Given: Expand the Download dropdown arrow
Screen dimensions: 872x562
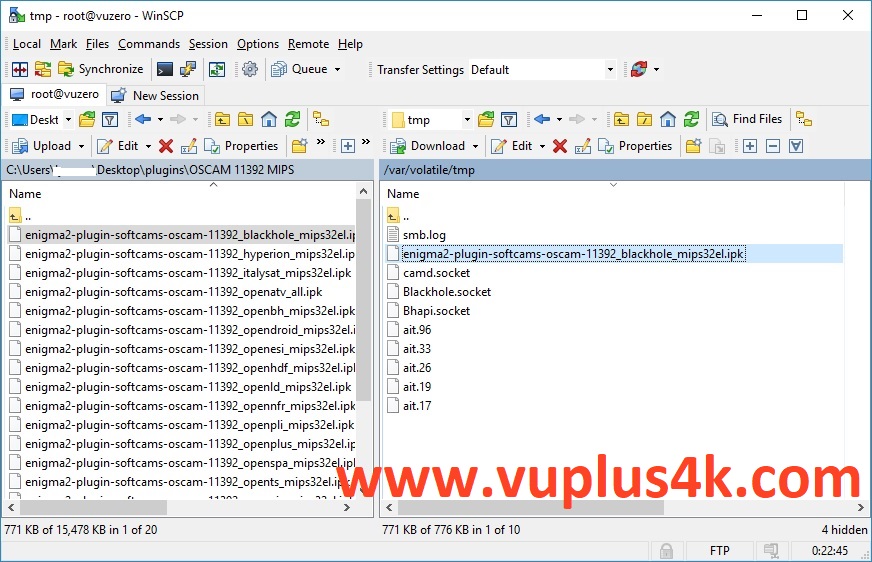Looking at the screenshot, I should [475, 146].
